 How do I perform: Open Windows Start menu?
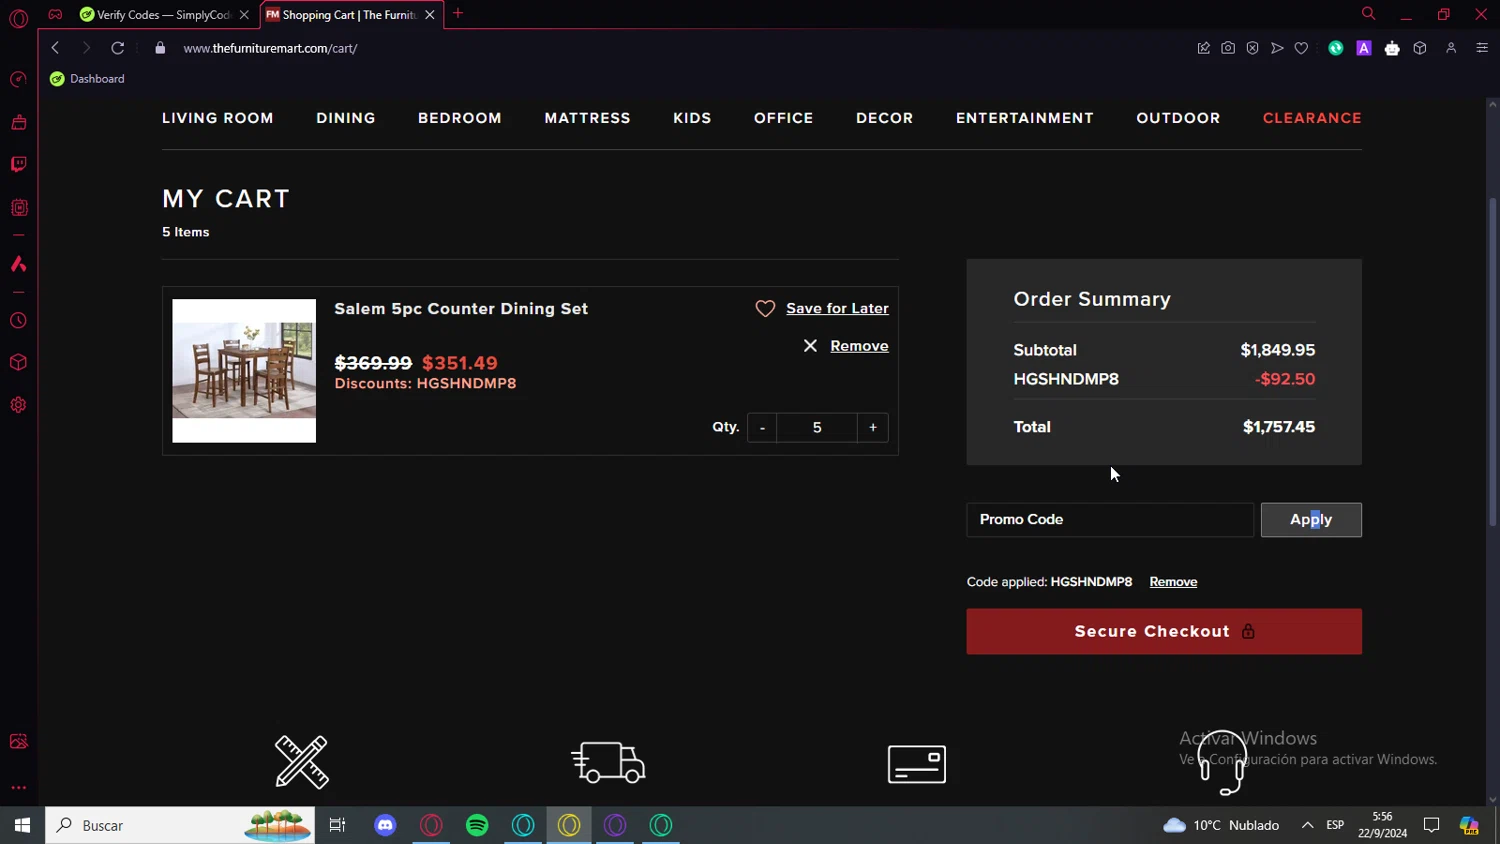point(22,825)
